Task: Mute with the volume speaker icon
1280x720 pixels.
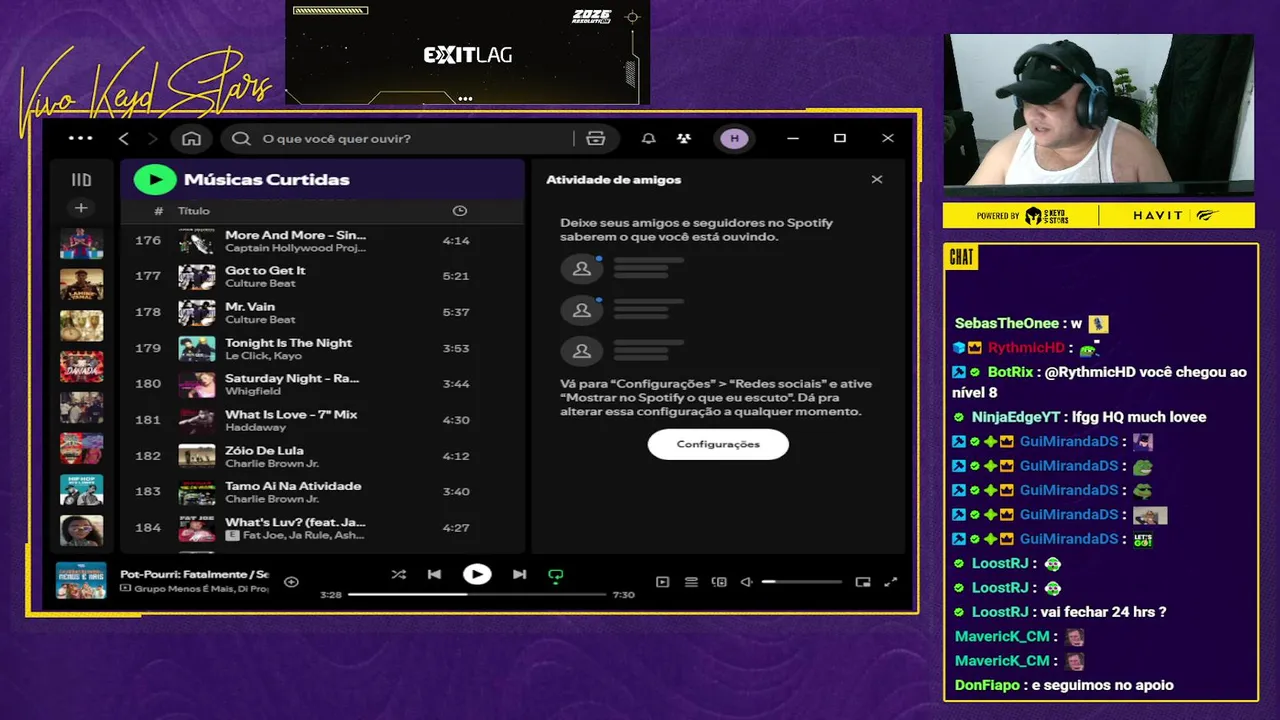Action: point(746,582)
